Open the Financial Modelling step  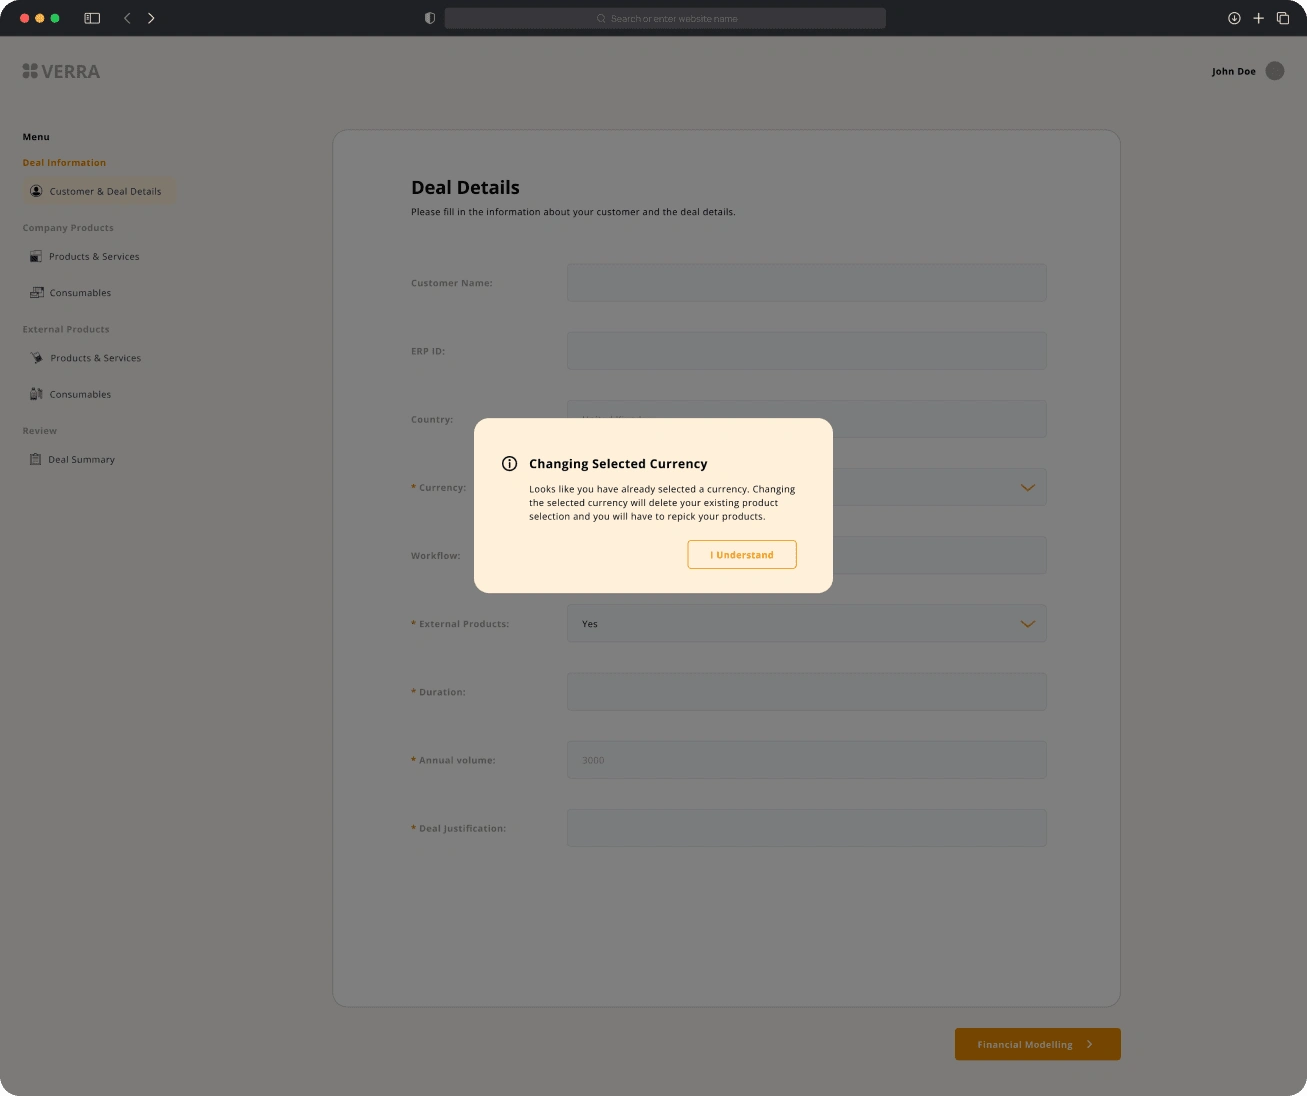click(x=1037, y=1044)
